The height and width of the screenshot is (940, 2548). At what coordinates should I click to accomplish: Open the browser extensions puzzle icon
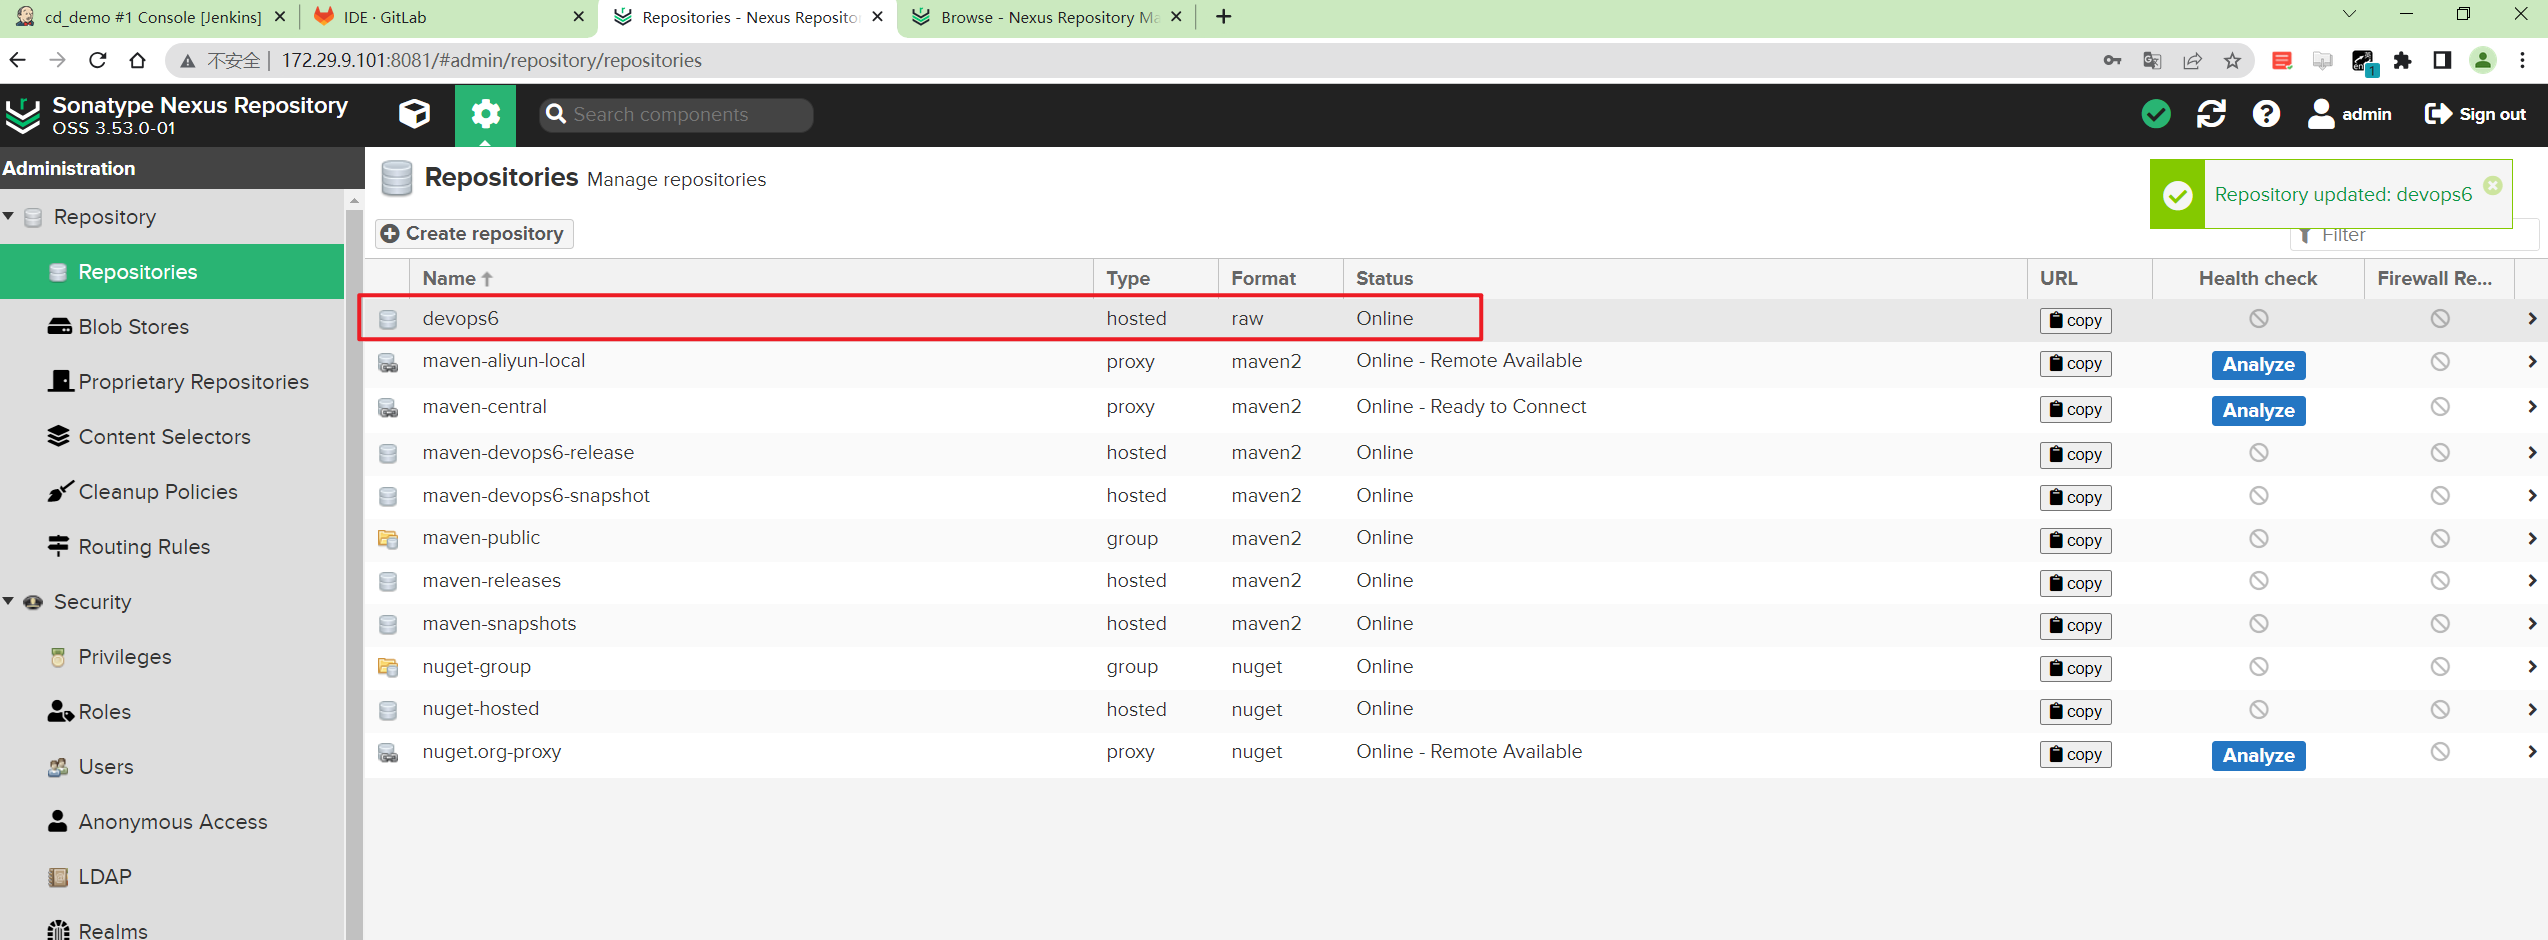click(x=2402, y=61)
